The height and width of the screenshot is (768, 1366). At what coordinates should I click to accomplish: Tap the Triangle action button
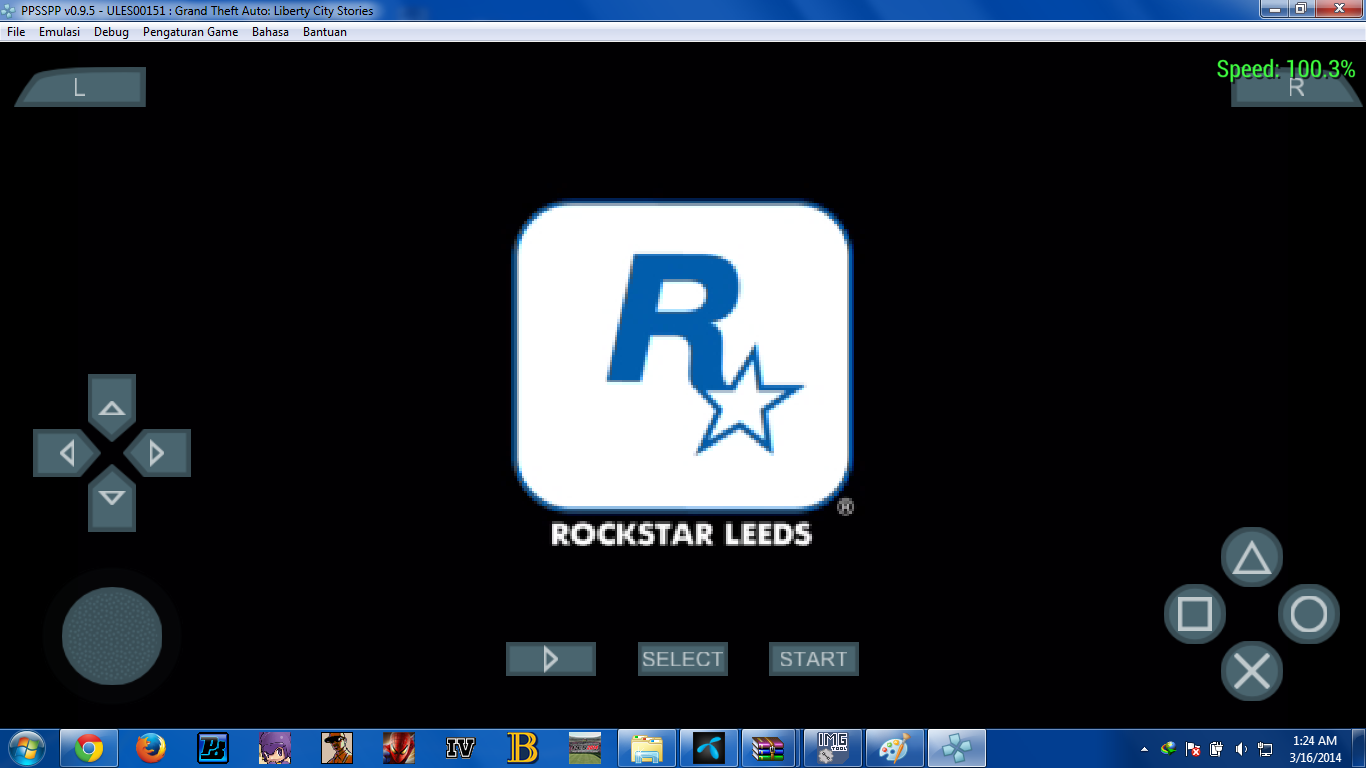click(1252, 558)
